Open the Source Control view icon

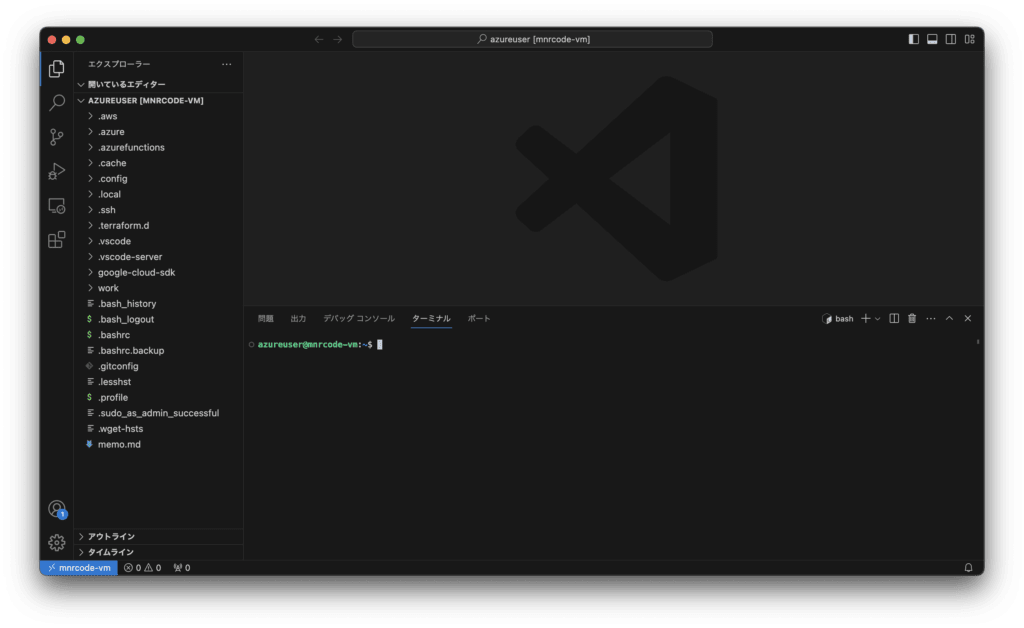click(57, 137)
